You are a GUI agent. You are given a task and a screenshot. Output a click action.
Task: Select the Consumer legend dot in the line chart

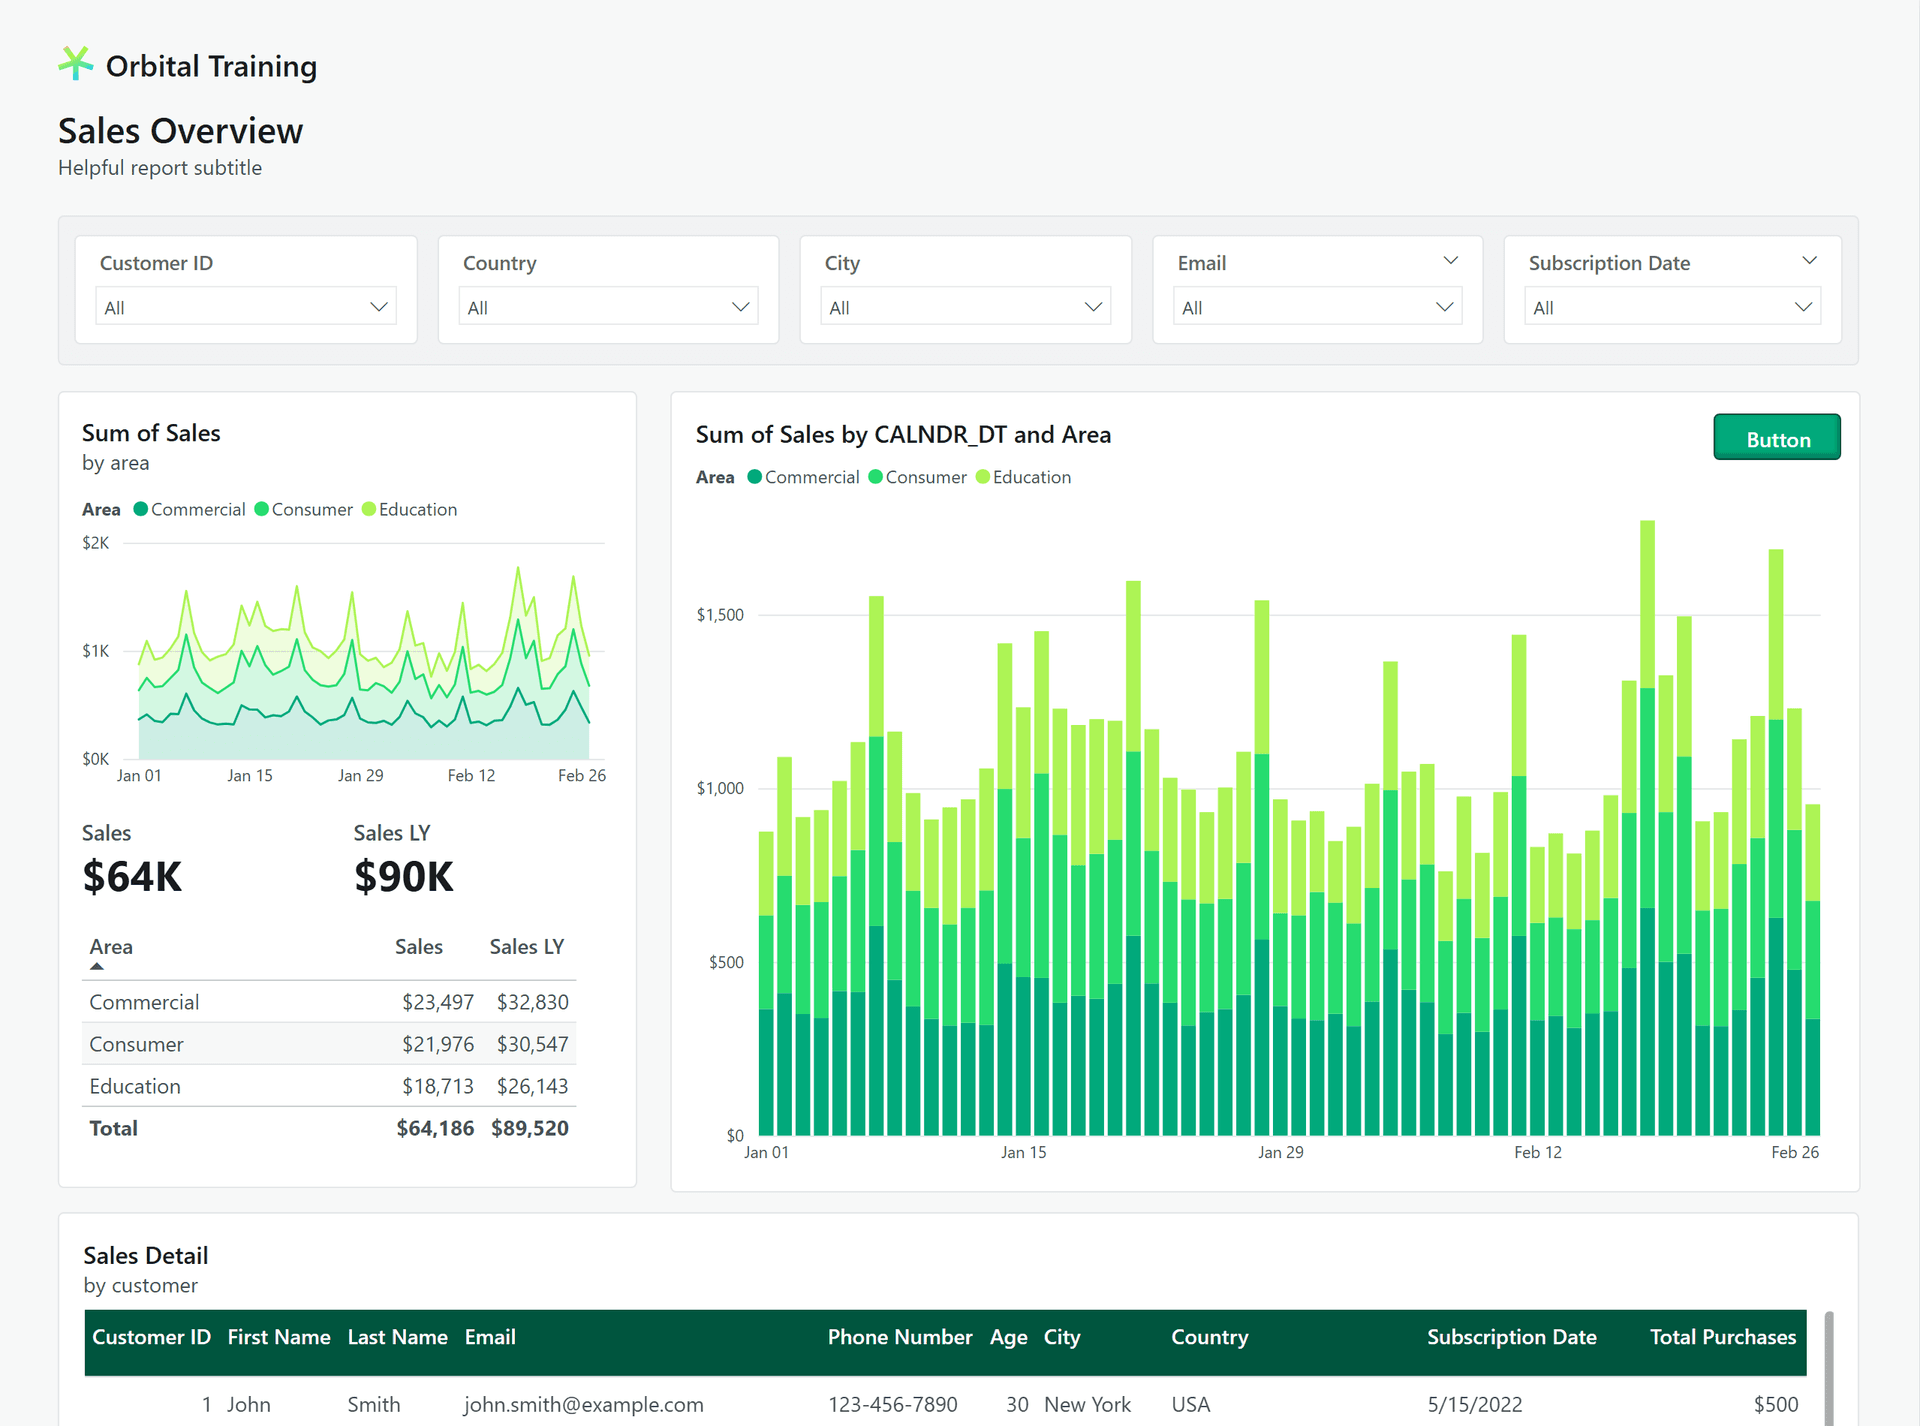tap(261, 509)
